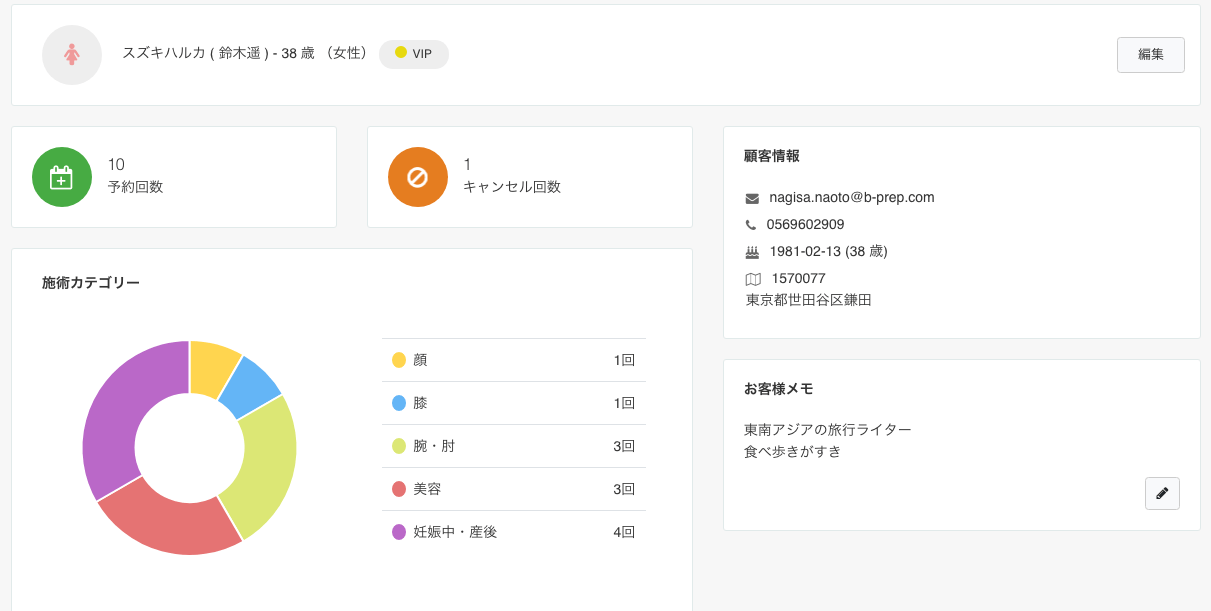Click the female customer avatar icon

click(71, 54)
